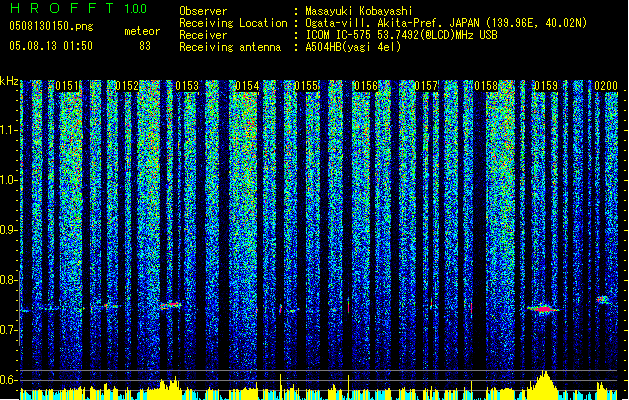
Task: Click the HROFFT title text
Action: pyautogui.click(x=62, y=8)
